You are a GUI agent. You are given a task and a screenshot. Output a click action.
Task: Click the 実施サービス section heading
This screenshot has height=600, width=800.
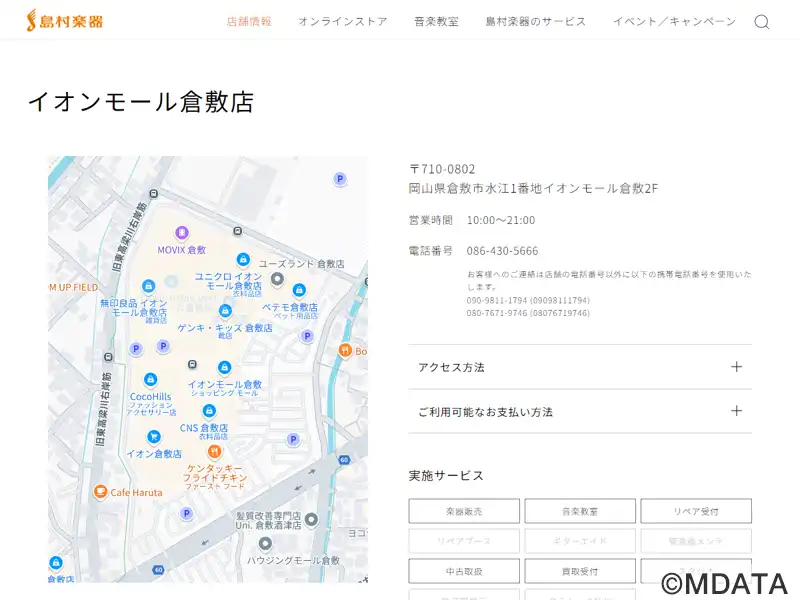pyautogui.click(x=446, y=476)
